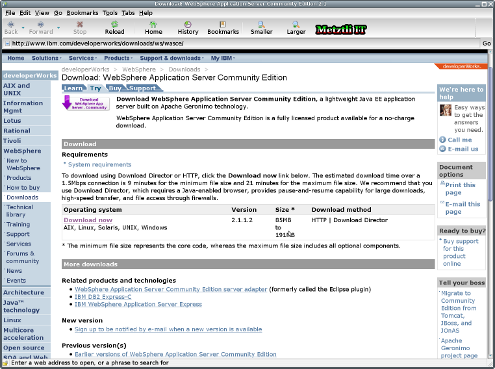Click the Metztli IT logo
Screen dimensions: 495x369
341,30
